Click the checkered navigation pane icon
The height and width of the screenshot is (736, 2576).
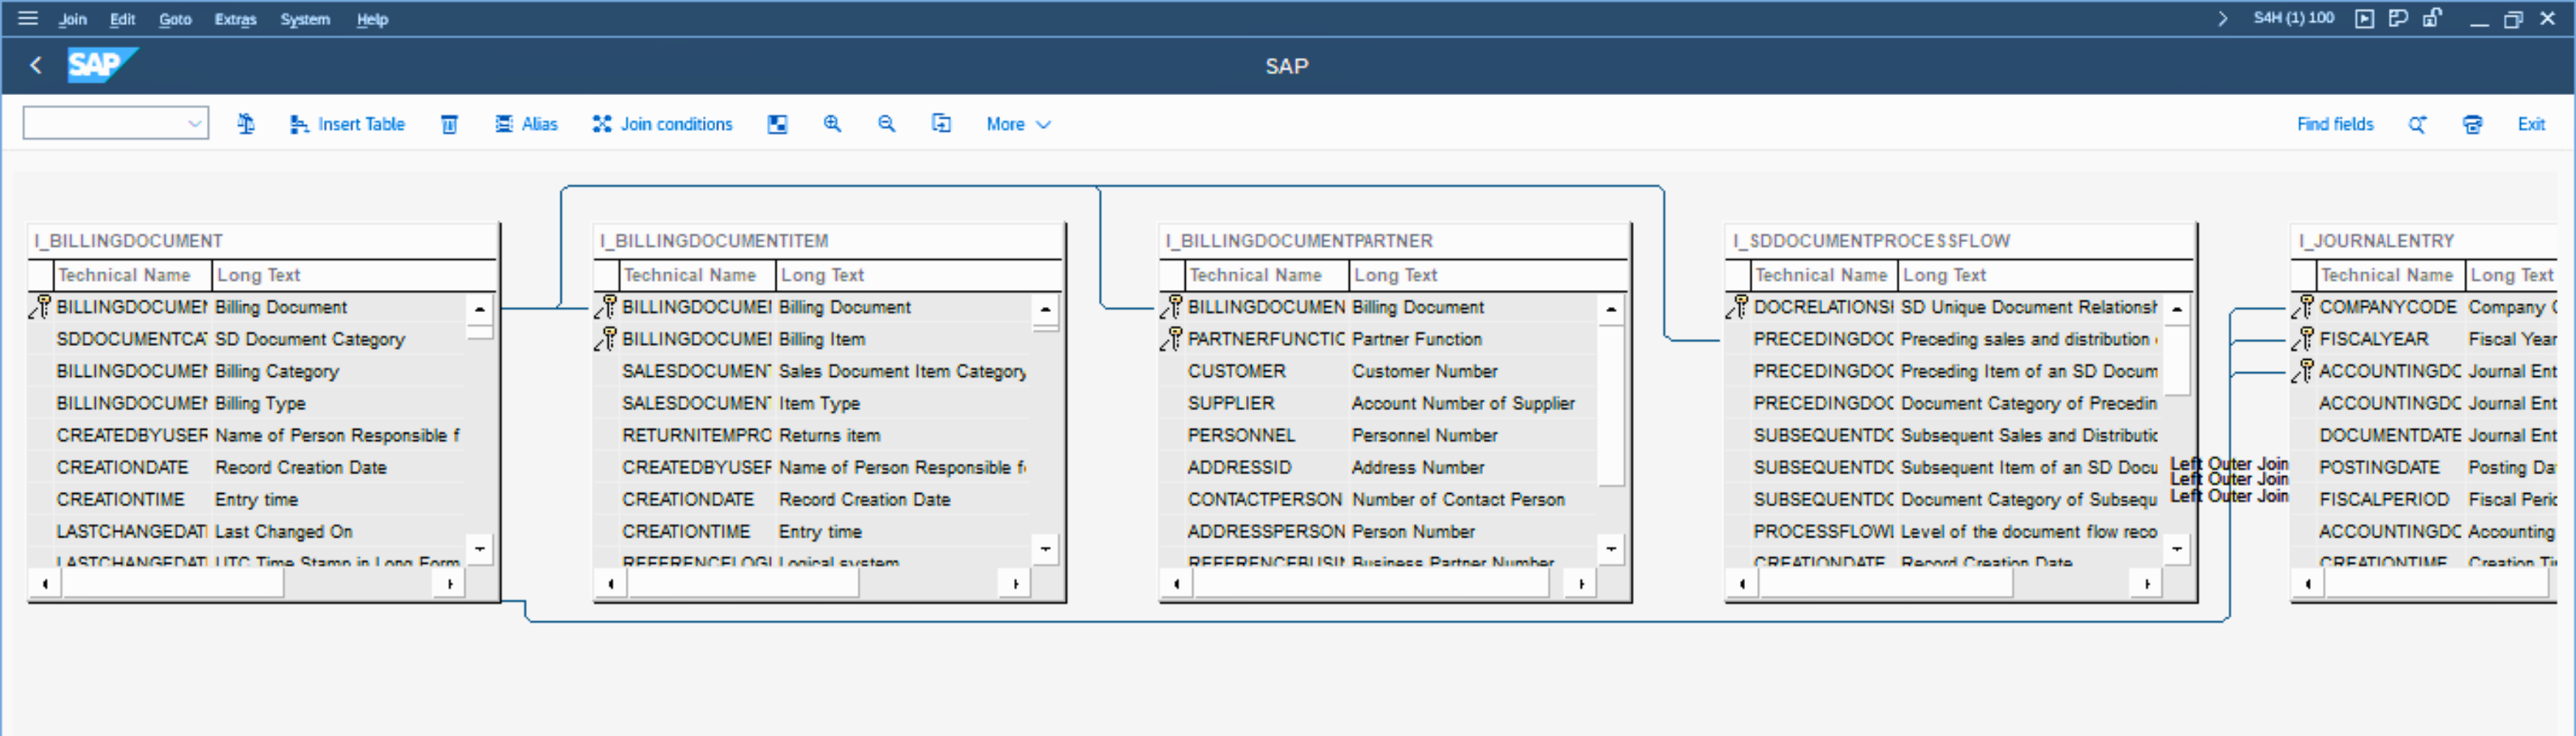777,124
